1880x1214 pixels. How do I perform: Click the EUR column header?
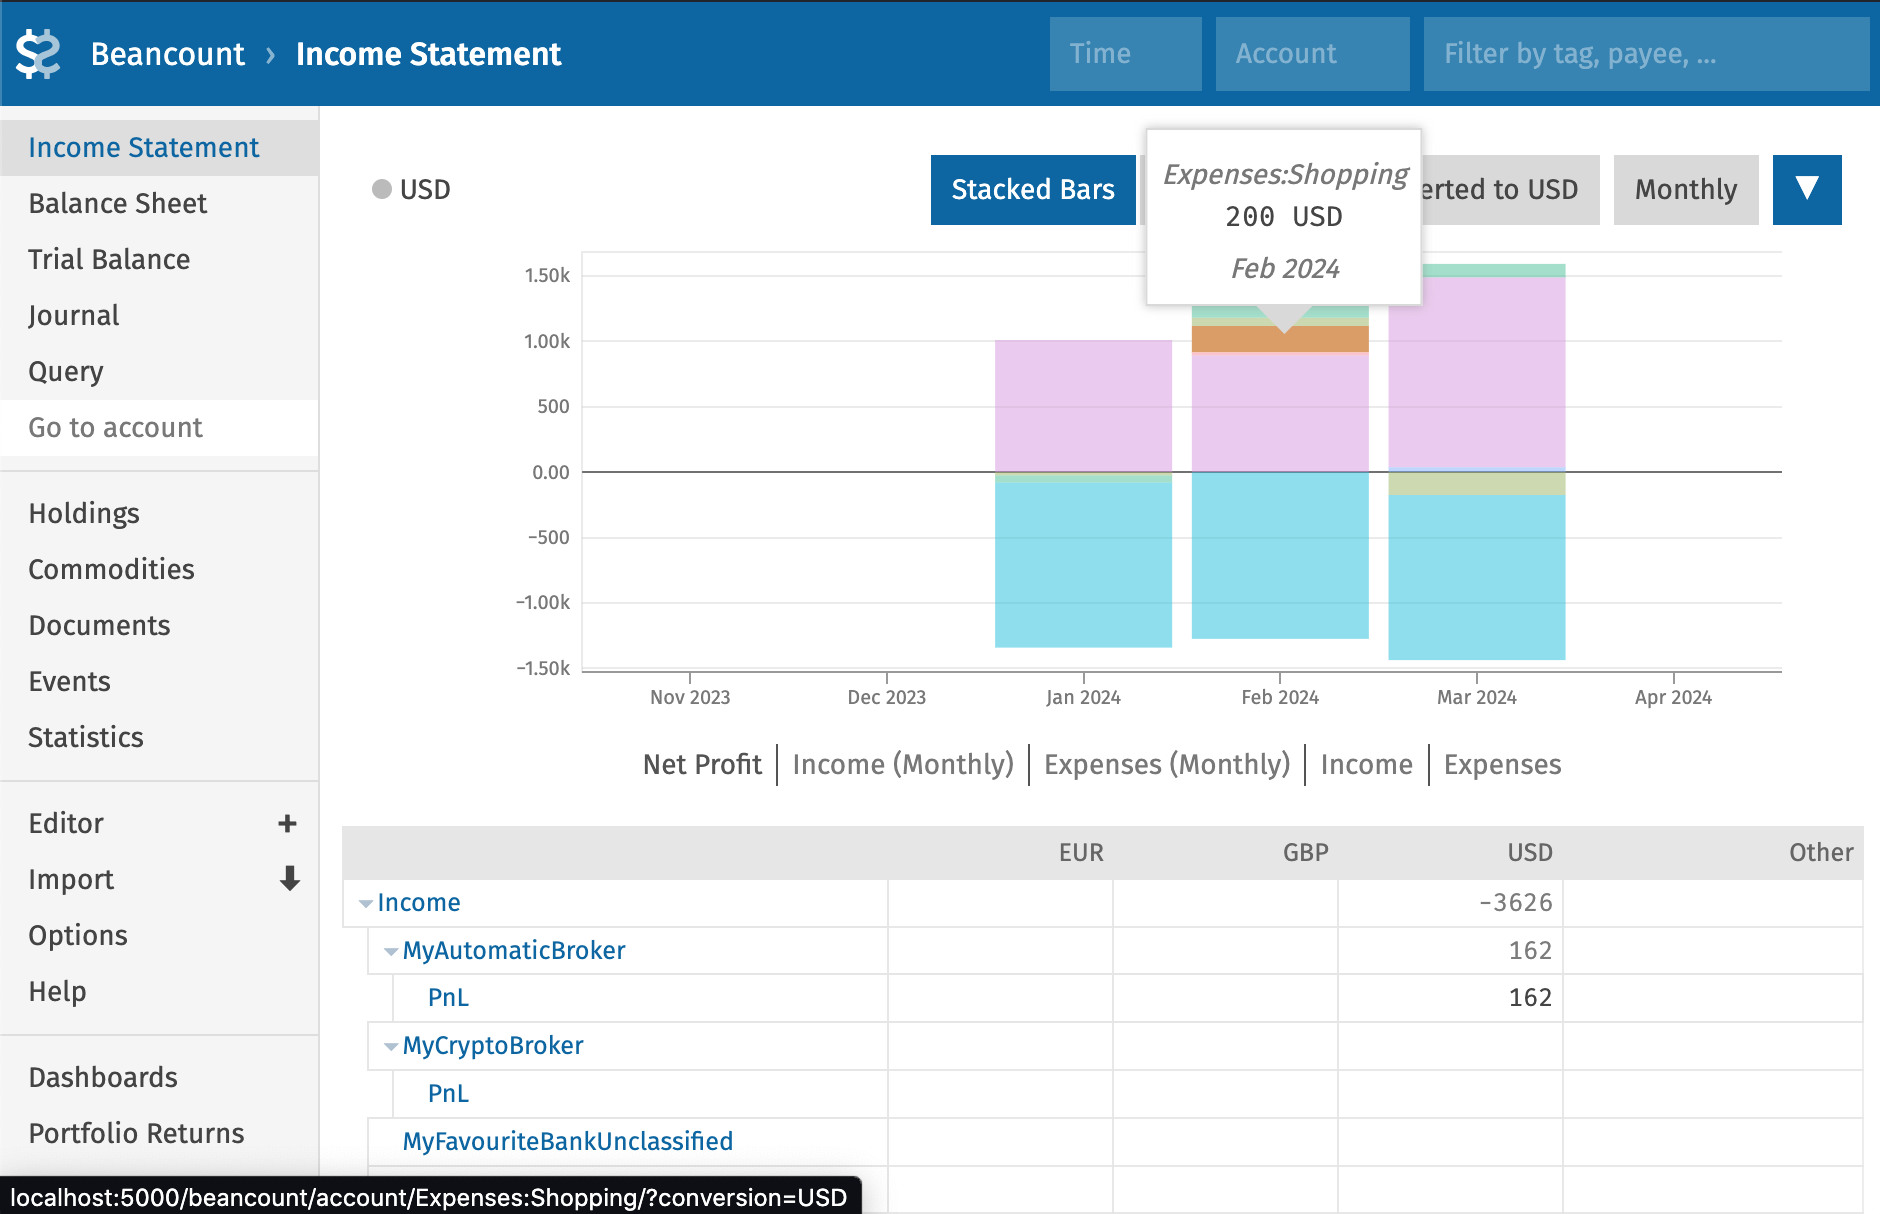1080,853
